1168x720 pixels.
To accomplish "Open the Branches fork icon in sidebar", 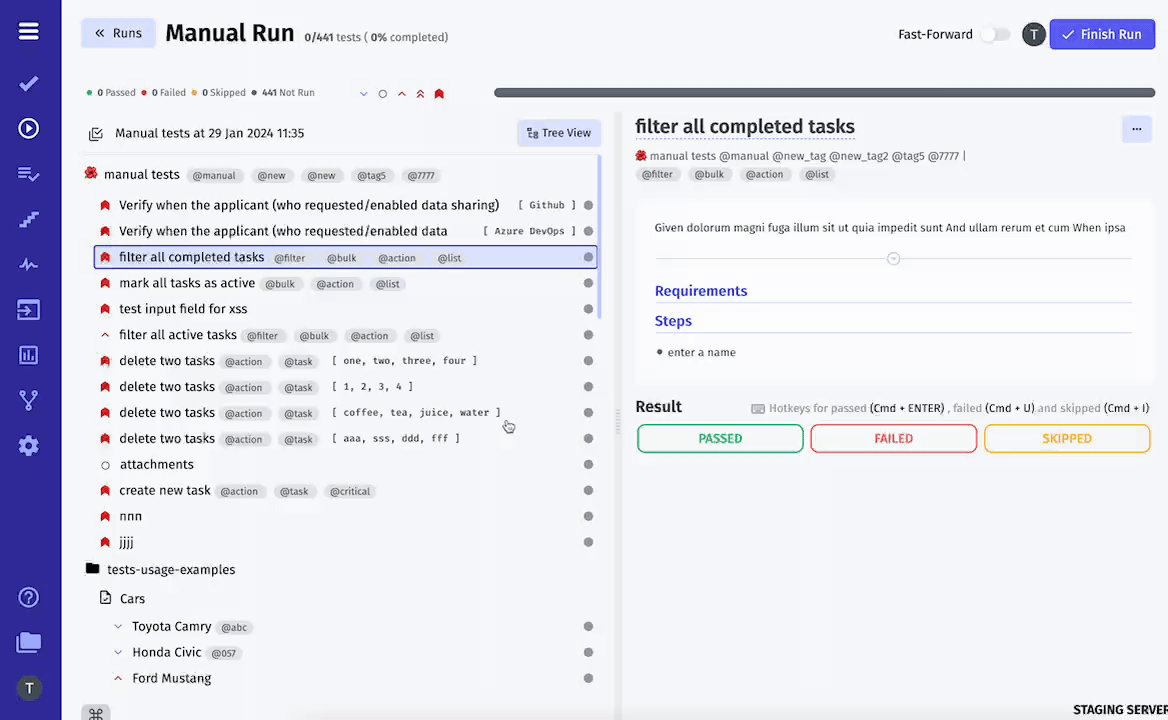I will click(28, 401).
